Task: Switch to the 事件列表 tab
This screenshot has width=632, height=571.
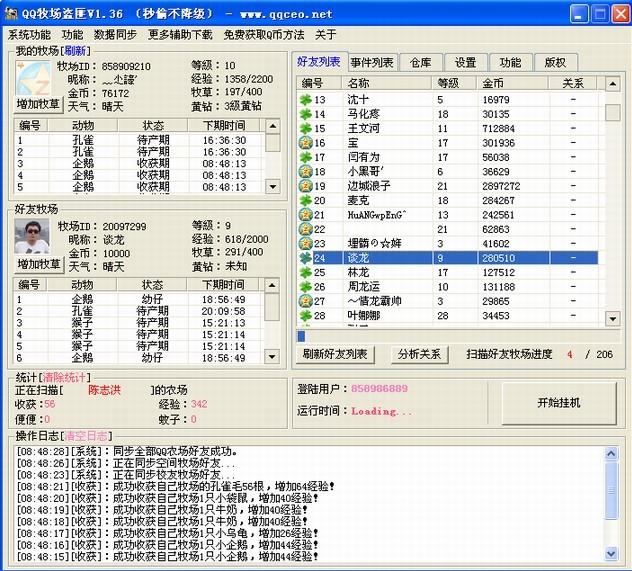Action: coord(372,62)
